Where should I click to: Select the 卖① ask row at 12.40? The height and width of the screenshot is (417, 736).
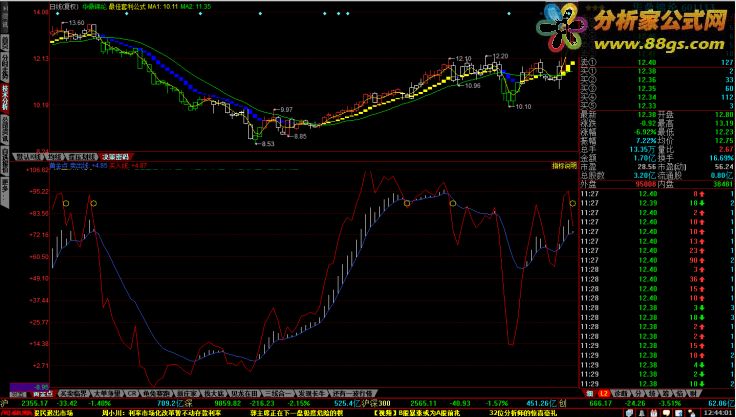tap(657, 62)
